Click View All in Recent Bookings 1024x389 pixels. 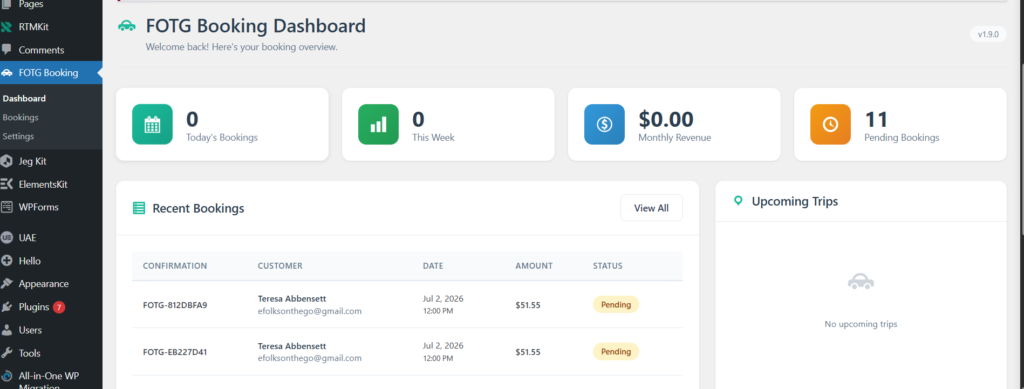(x=651, y=208)
